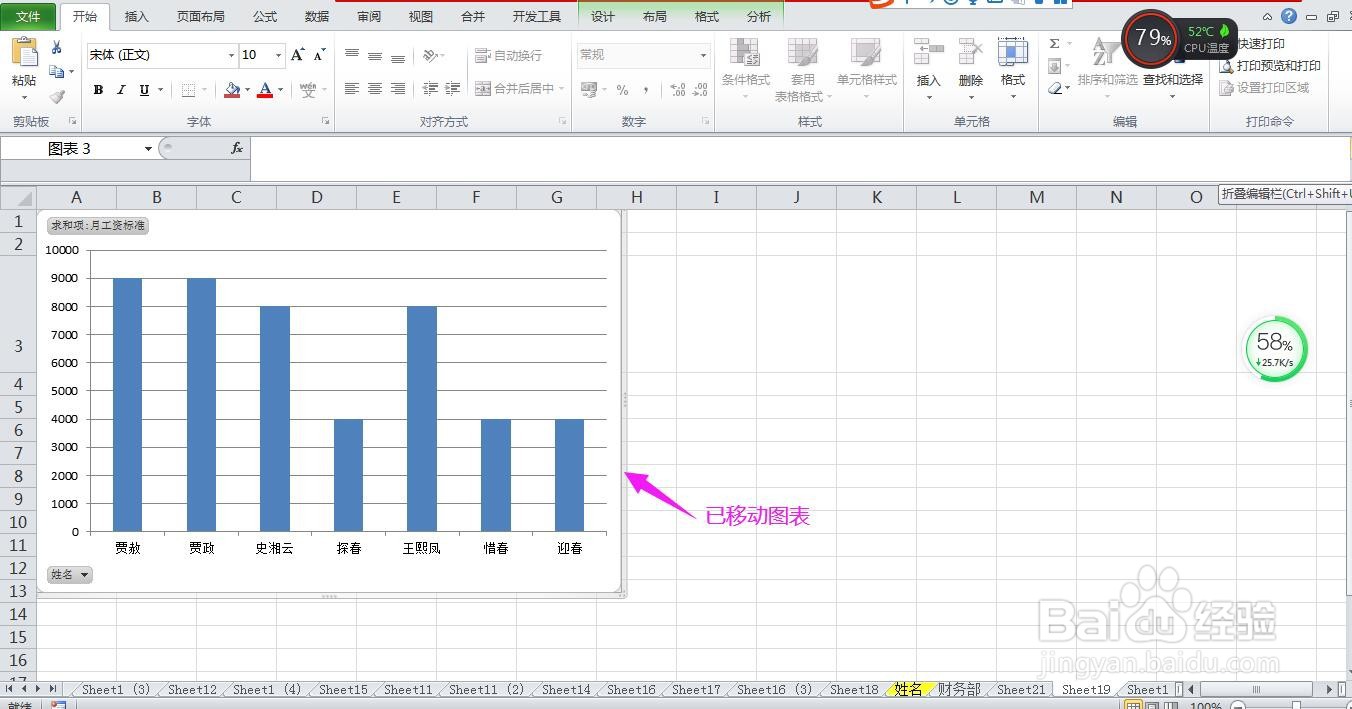Screen dimensions: 1352x709
Task: Open font dialog launcher in 字体 group
Action: (x=325, y=121)
